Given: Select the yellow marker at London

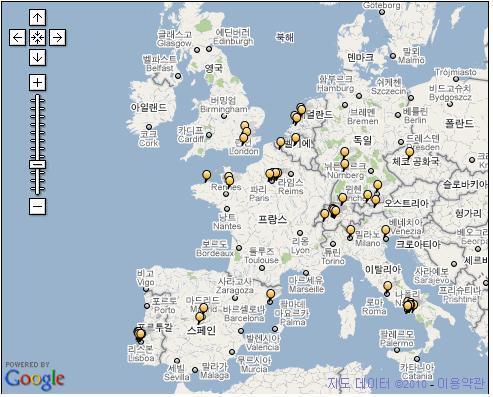Looking at the screenshot, I should (x=244, y=138).
